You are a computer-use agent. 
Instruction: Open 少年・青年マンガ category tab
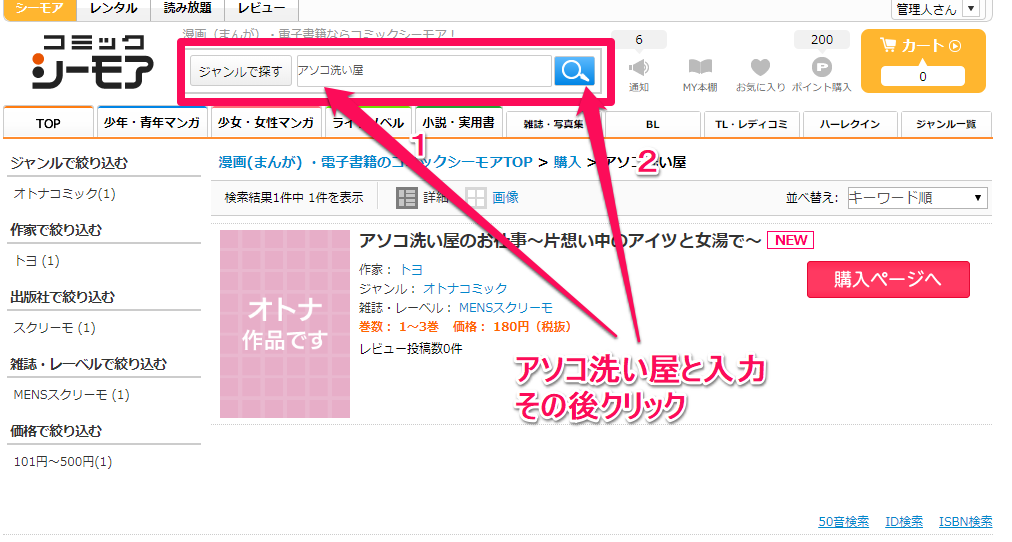pyautogui.click(x=152, y=123)
